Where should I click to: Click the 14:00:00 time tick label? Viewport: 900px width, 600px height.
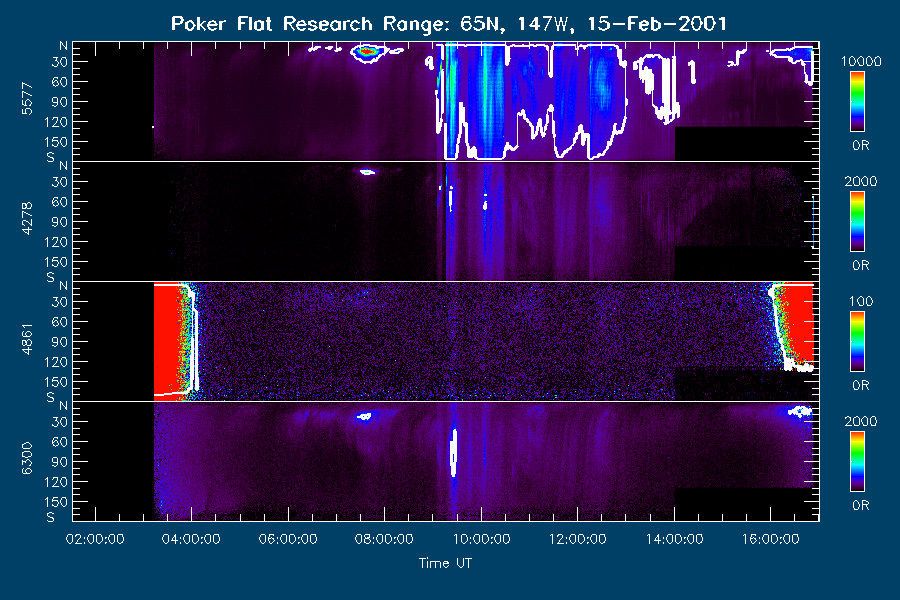click(674, 539)
